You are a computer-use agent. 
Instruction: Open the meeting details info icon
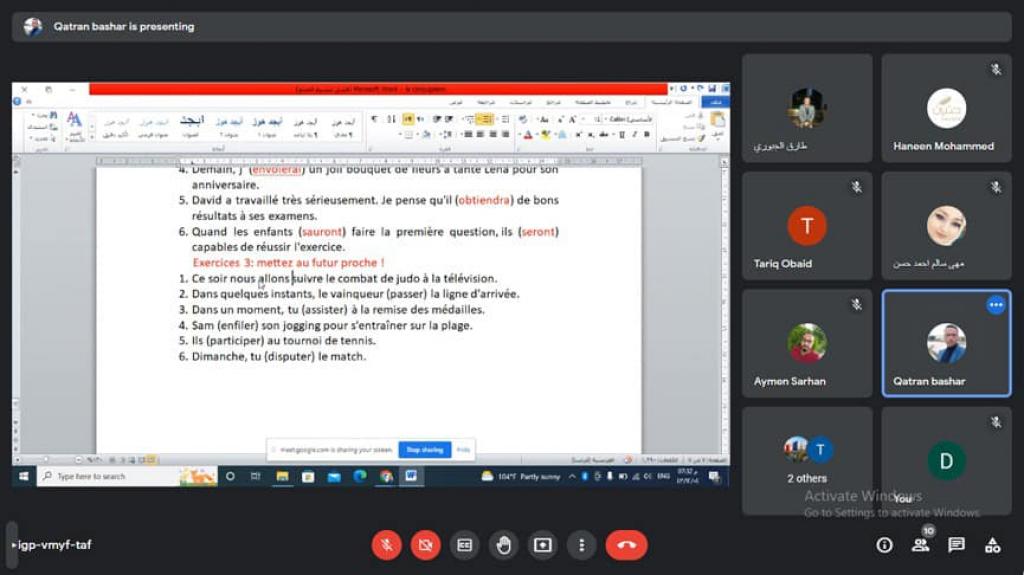[x=884, y=545]
